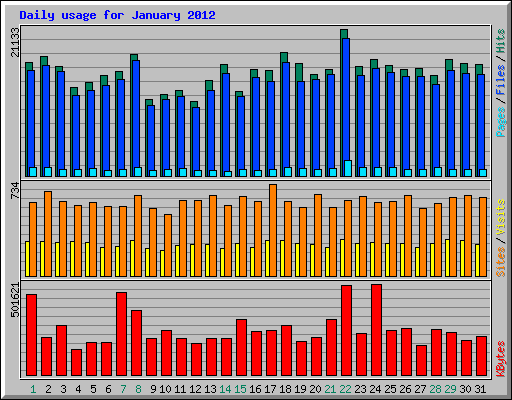The width and height of the screenshot is (512, 400).
Task: Select green weekend day label 21
Action: tap(330, 389)
